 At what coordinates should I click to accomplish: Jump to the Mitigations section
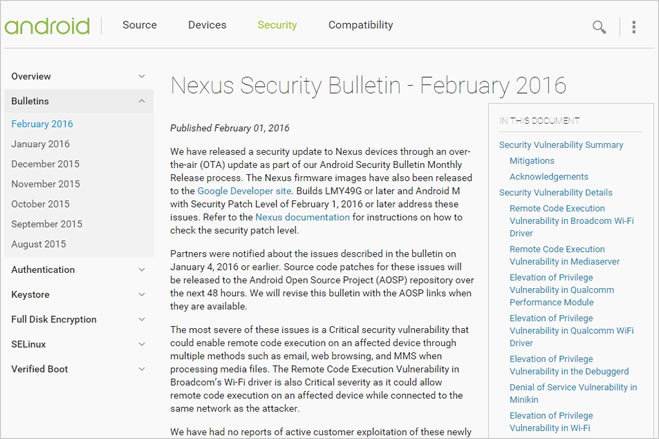tap(532, 161)
